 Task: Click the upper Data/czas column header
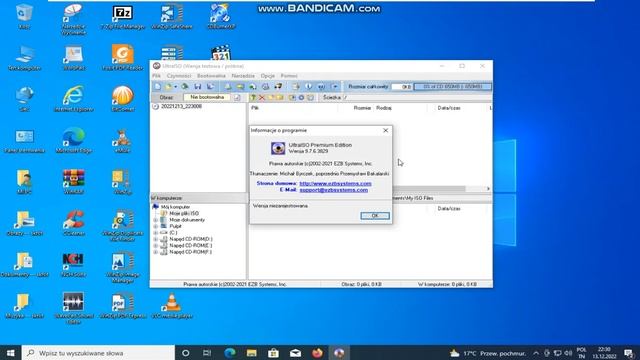tap(449, 108)
